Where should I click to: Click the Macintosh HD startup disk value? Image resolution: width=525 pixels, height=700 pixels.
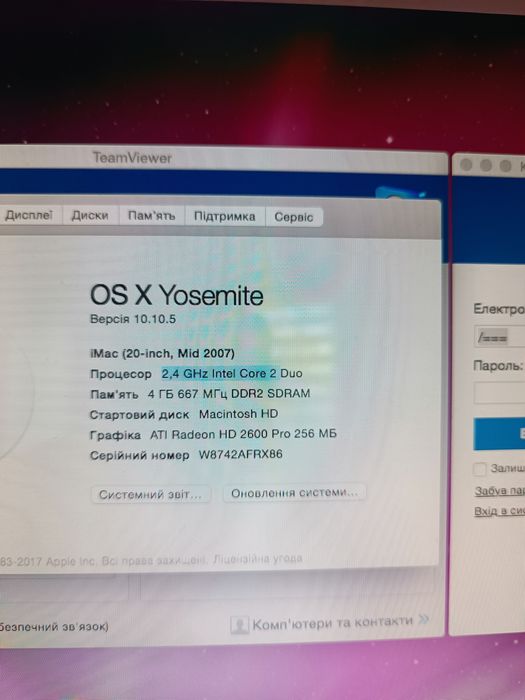click(238, 414)
